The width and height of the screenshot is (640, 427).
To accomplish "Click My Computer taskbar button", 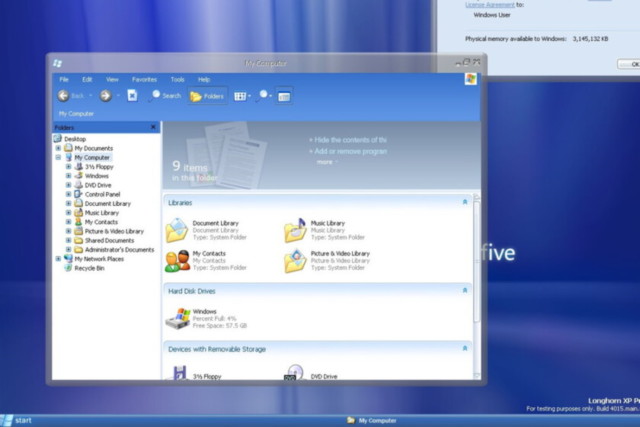I will [372, 420].
